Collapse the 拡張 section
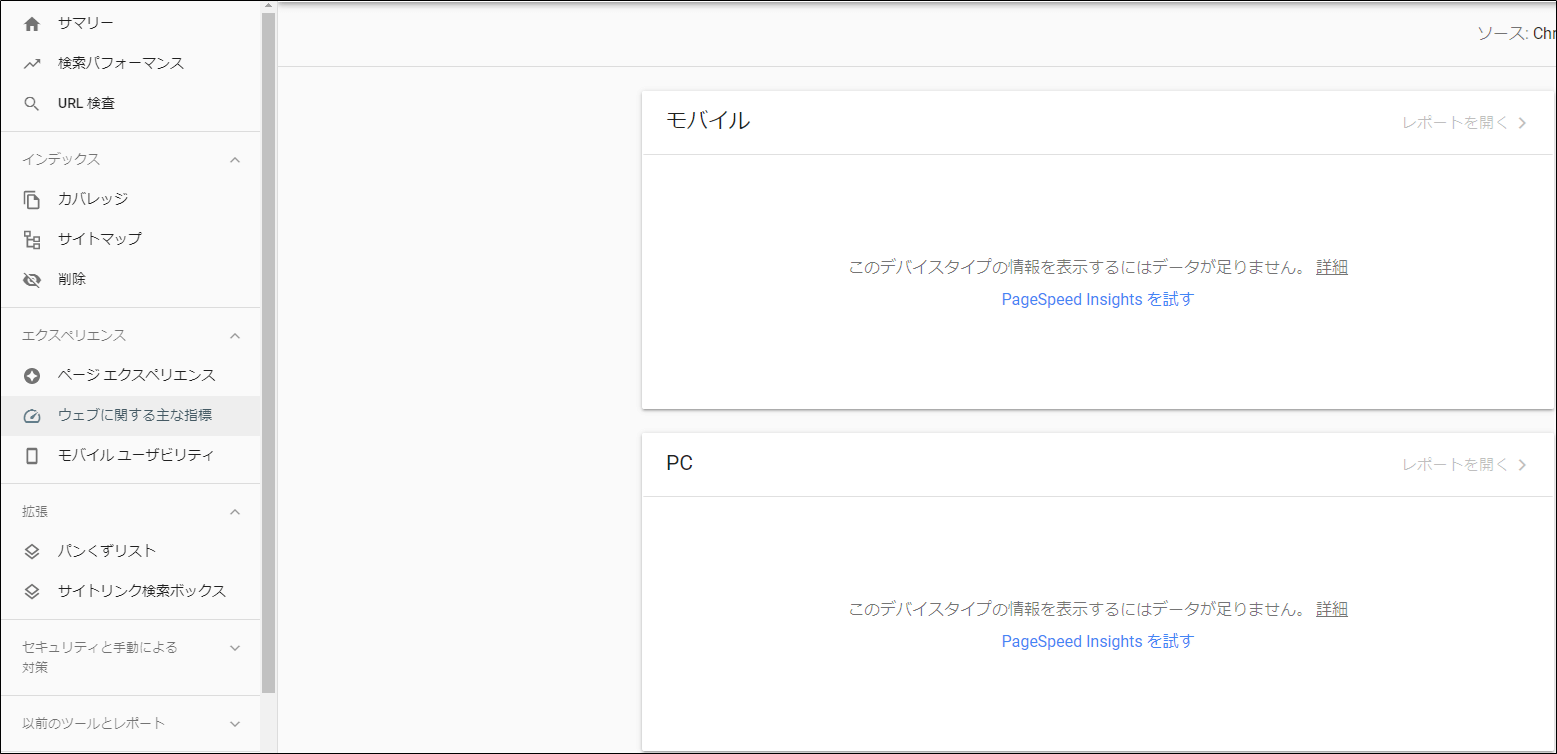Viewport: 1557px width, 754px height. (x=235, y=511)
